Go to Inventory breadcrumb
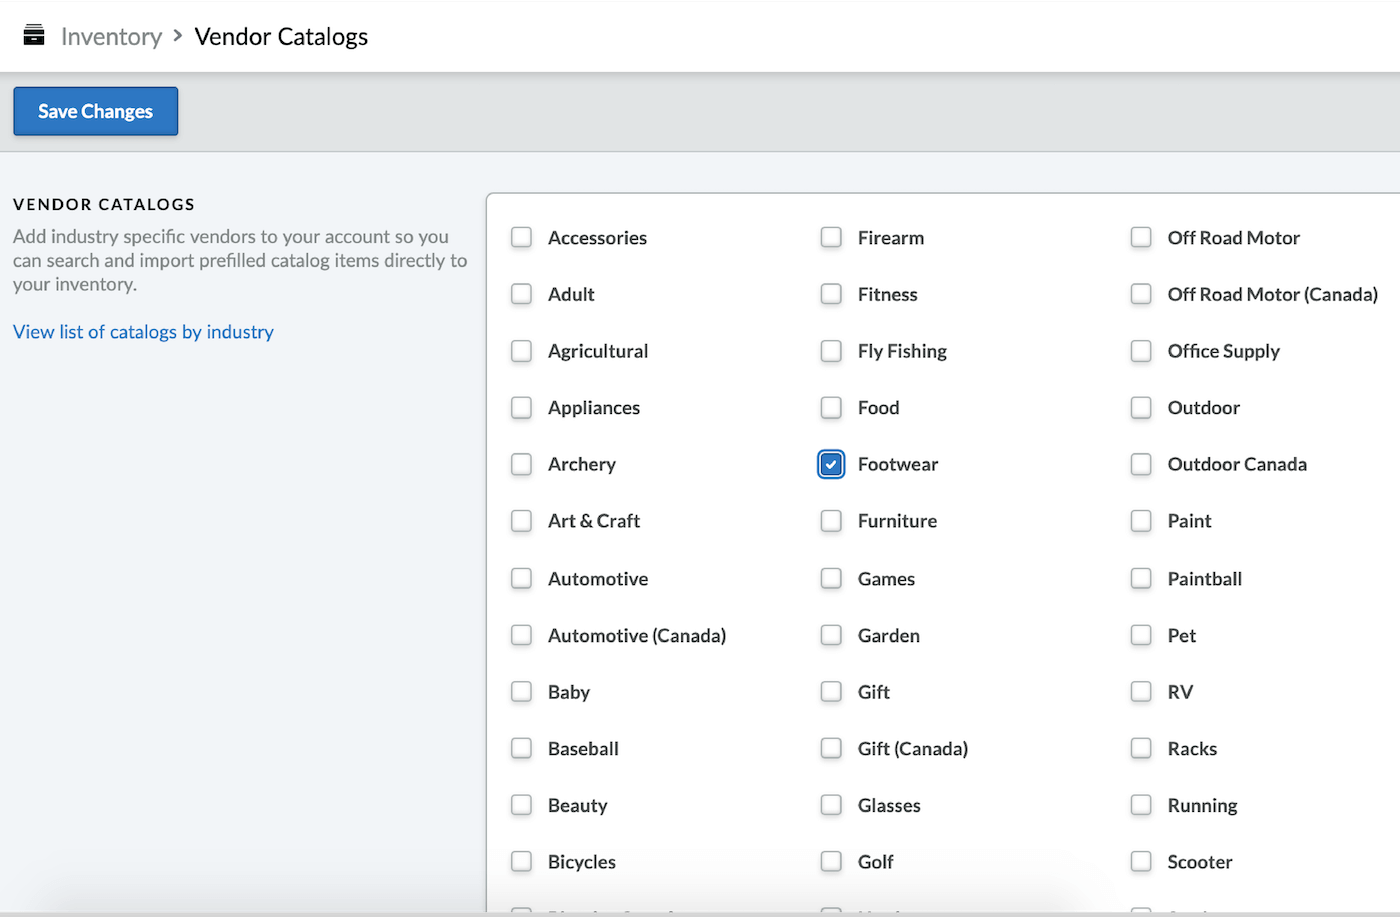1400x917 pixels. (x=111, y=37)
